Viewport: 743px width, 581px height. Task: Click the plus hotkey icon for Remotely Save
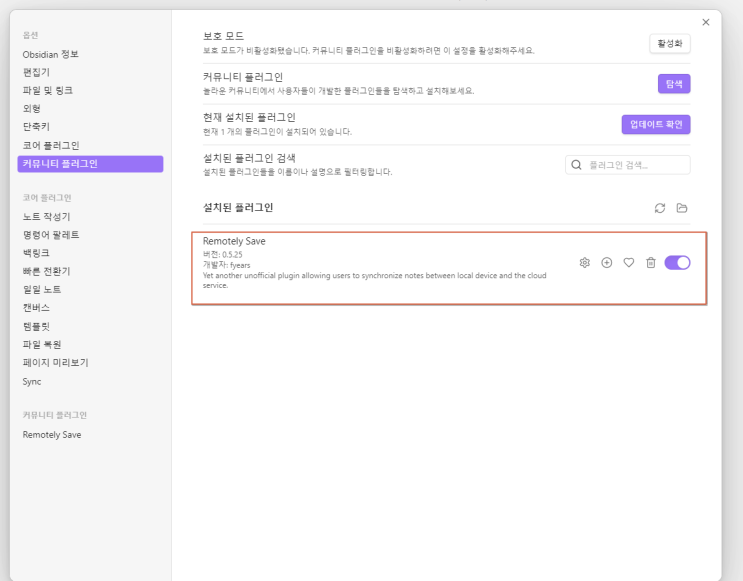click(607, 263)
